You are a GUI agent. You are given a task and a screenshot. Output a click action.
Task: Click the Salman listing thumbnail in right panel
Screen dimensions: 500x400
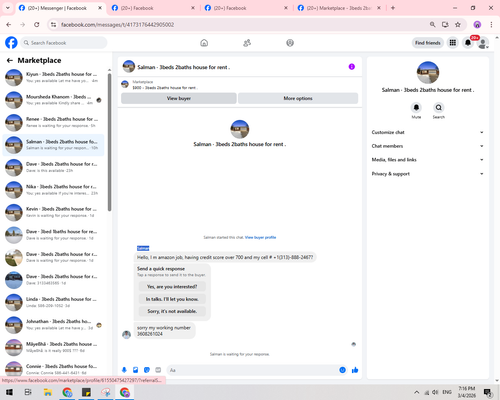tap(428, 72)
